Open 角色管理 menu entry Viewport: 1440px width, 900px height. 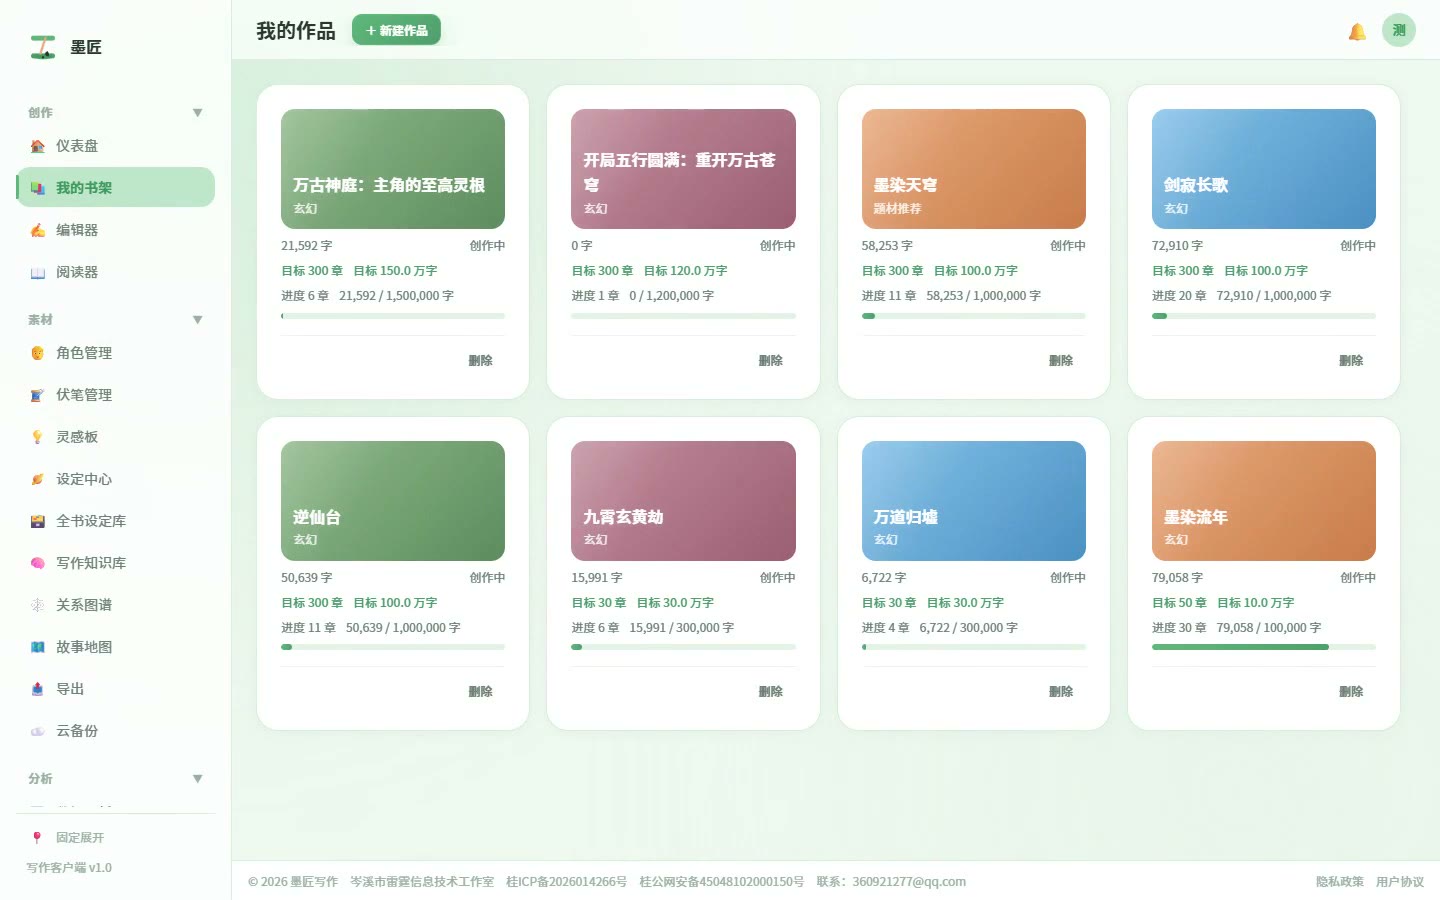coord(116,353)
